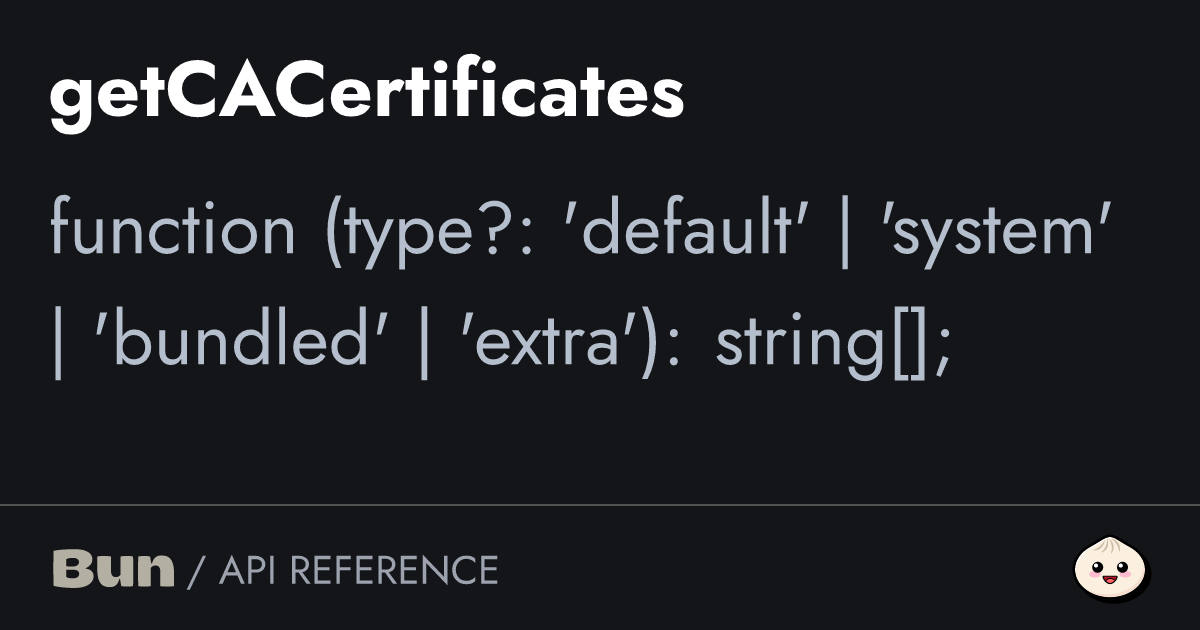This screenshot has width=1200, height=630.
Task: Click the slash separator after the Bun logo
Action: [x=196, y=570]
